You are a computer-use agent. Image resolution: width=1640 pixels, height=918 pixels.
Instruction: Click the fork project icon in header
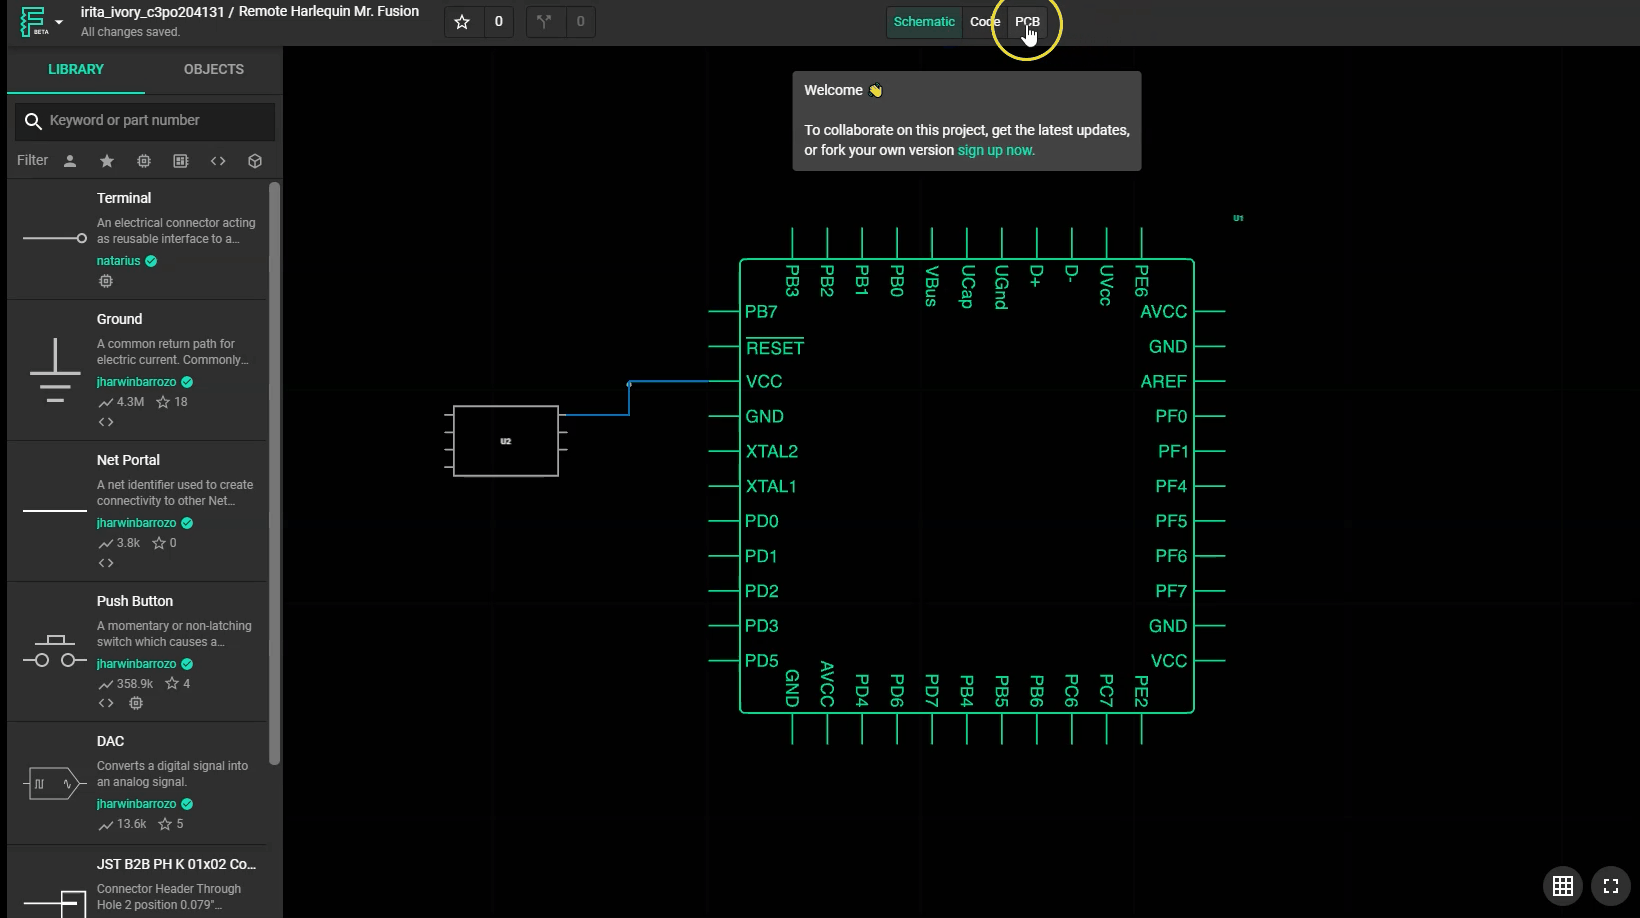[x=544, y=22]
